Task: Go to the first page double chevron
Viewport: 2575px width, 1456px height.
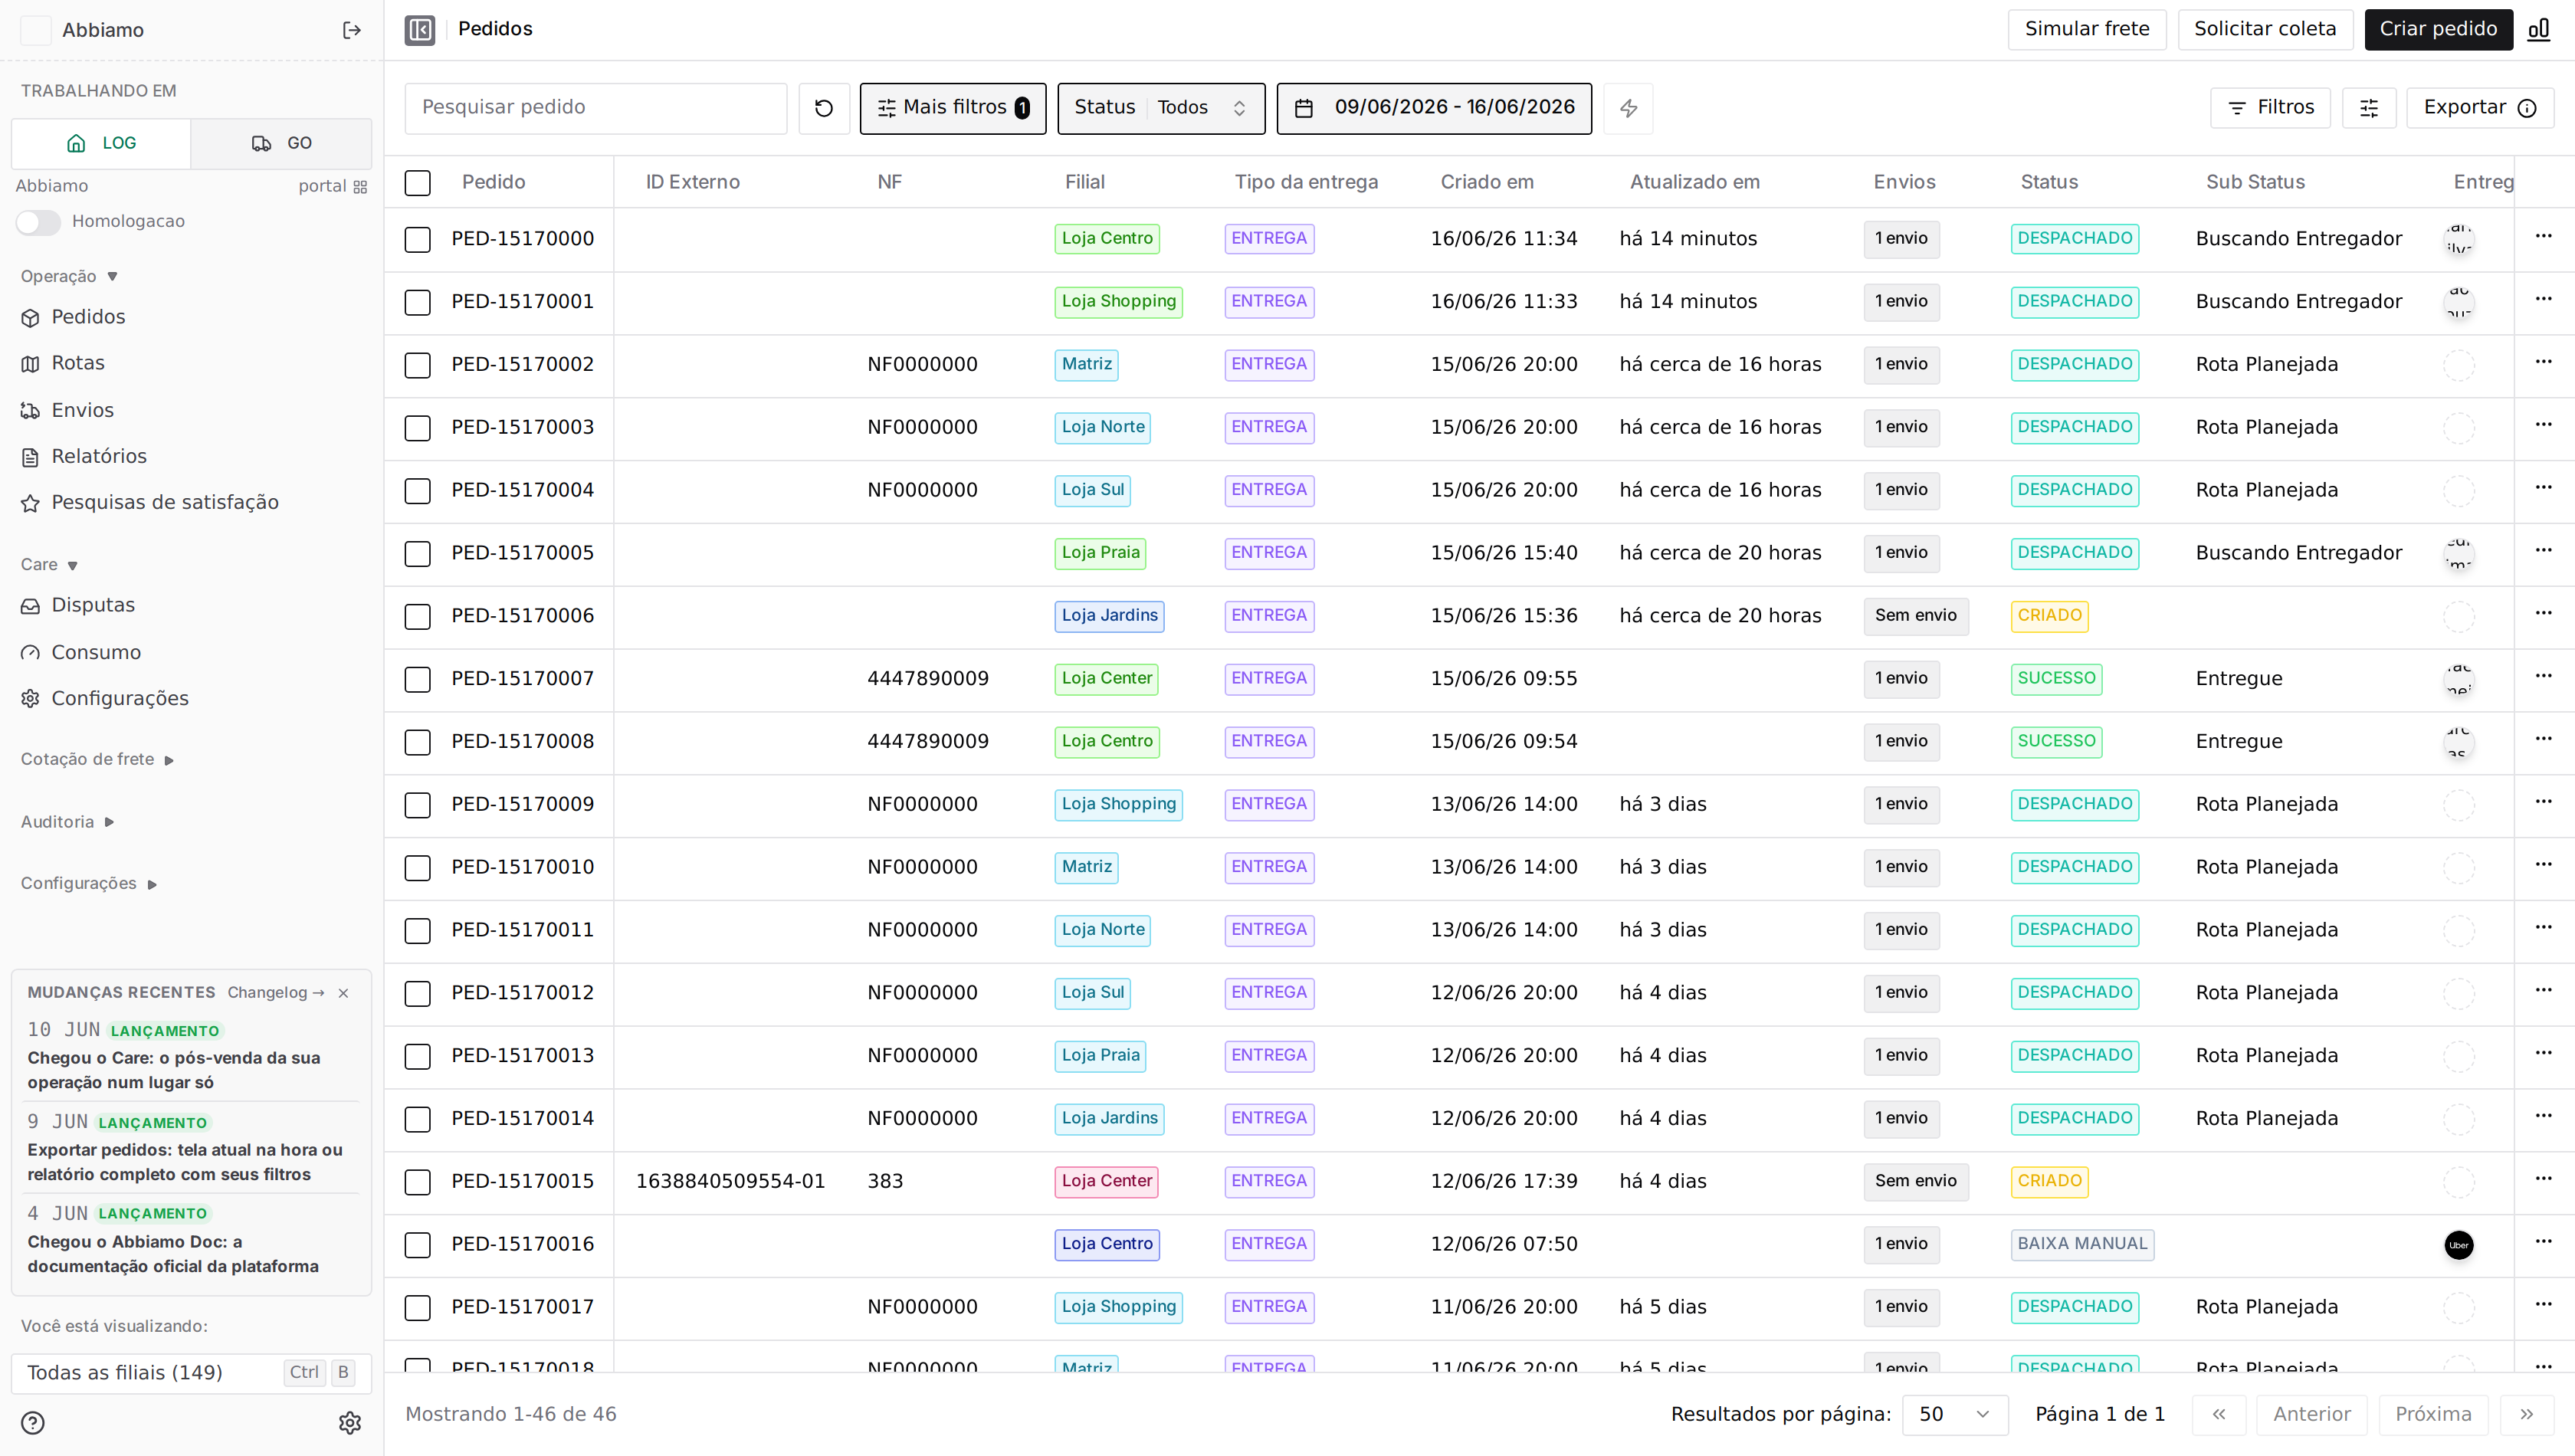Action: pyautogui.click(x=2219, y=1415)
